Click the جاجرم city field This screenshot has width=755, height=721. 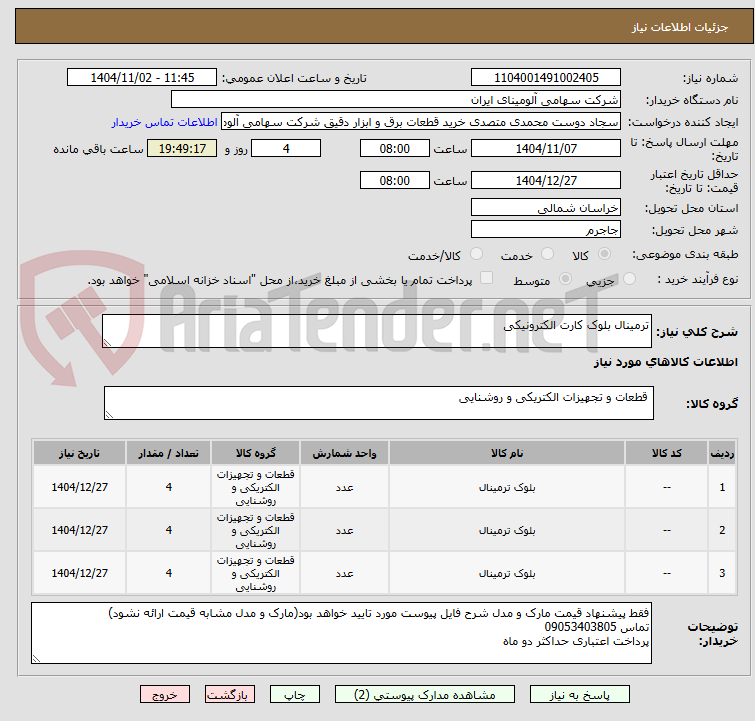(x=546, y=230)
